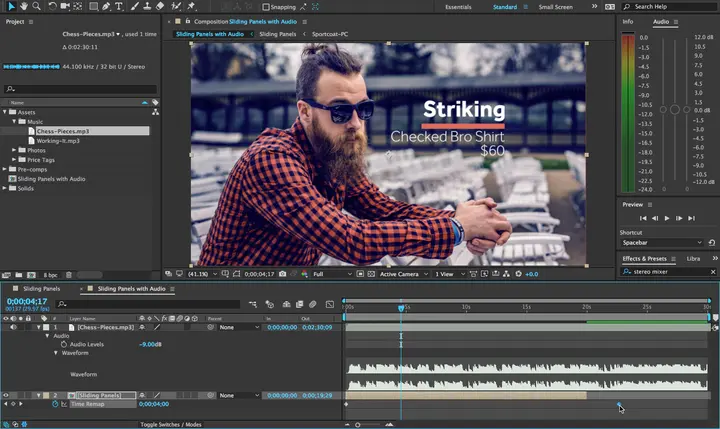
Task: Select the Type tool
Action: pyautogui.click(x=119, y=6)
